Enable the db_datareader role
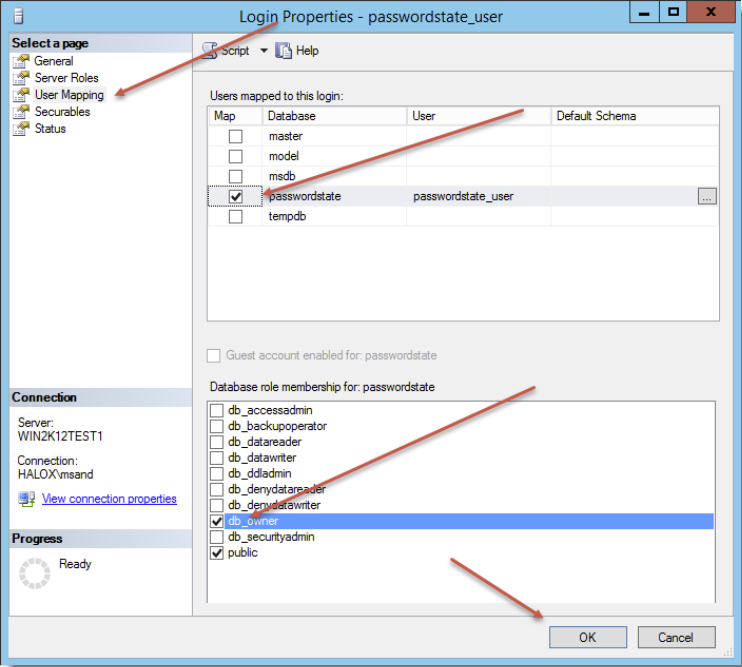 click(x=217, y=442)
